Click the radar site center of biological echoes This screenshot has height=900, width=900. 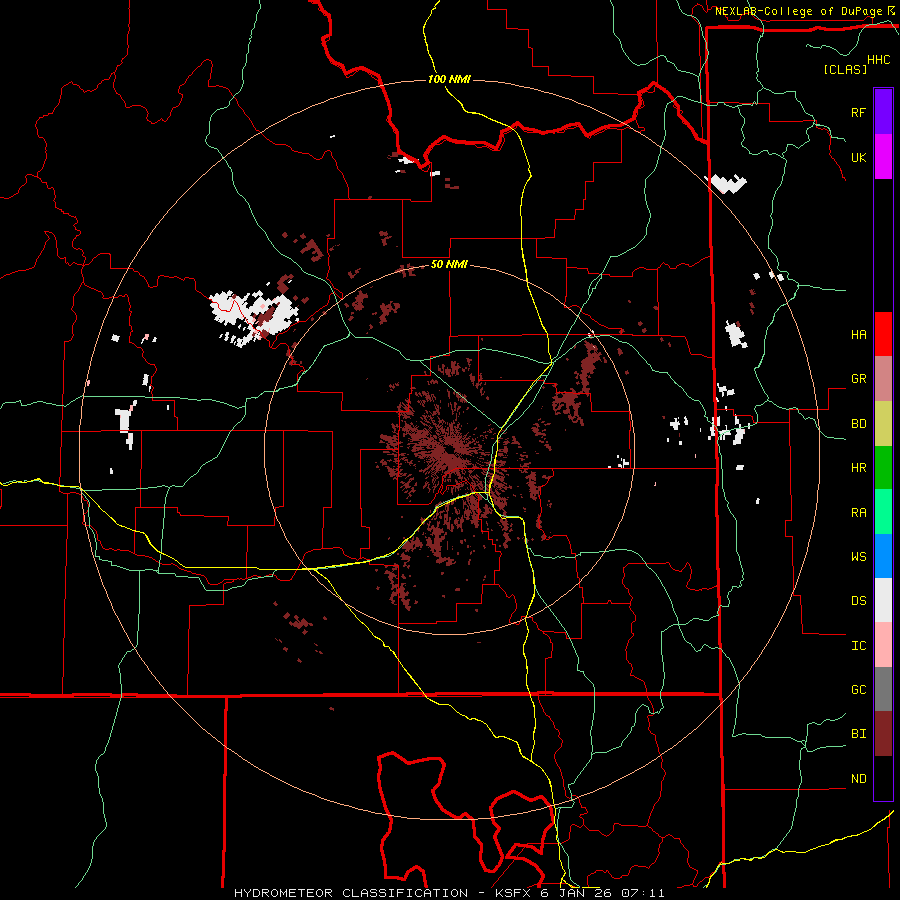[449, 449]
